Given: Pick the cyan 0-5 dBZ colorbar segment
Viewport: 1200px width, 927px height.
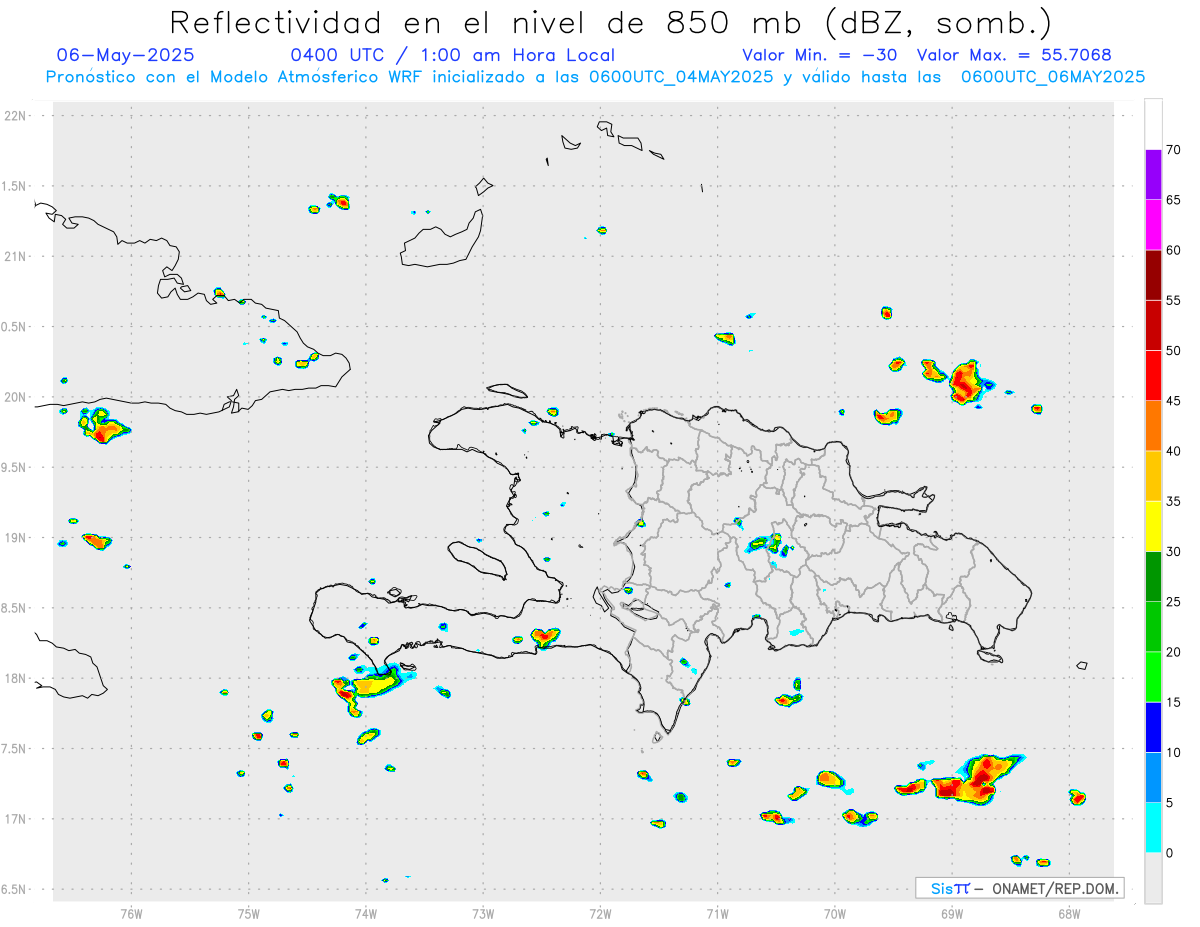Looking at the screenshot, I should 1153,828.
